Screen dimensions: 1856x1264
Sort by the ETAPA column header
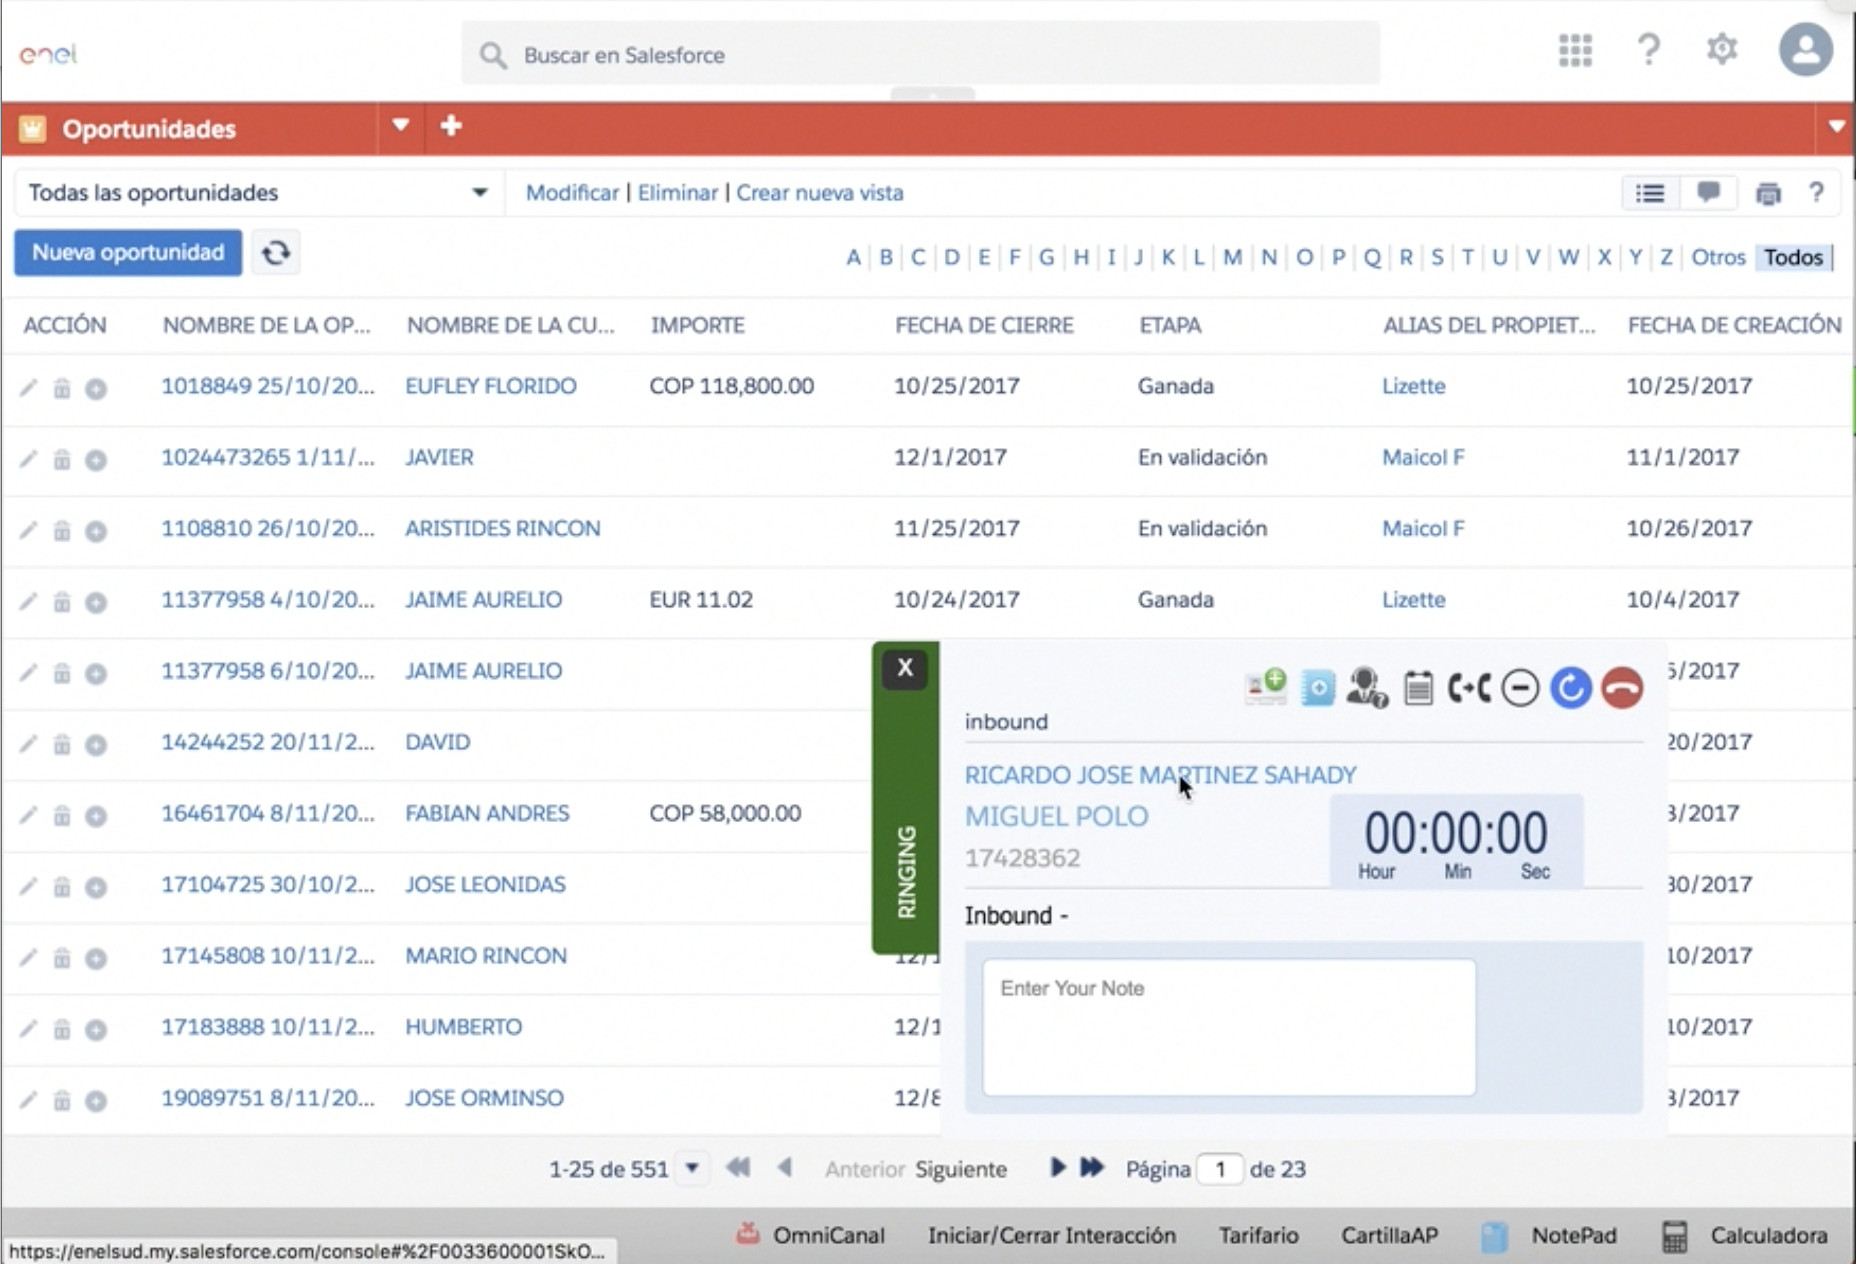1170,325
